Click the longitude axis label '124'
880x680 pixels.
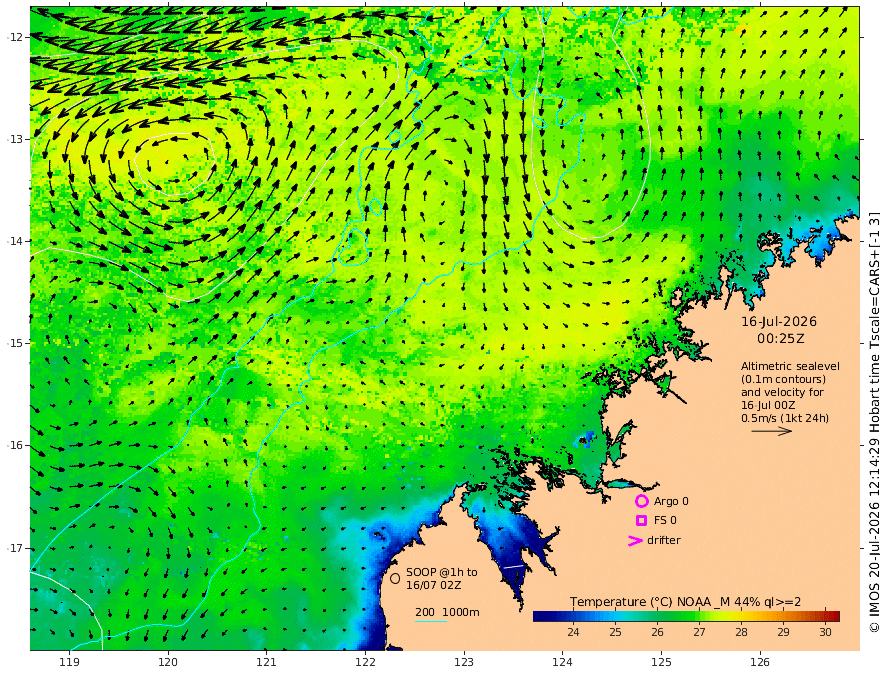point(562,663)
